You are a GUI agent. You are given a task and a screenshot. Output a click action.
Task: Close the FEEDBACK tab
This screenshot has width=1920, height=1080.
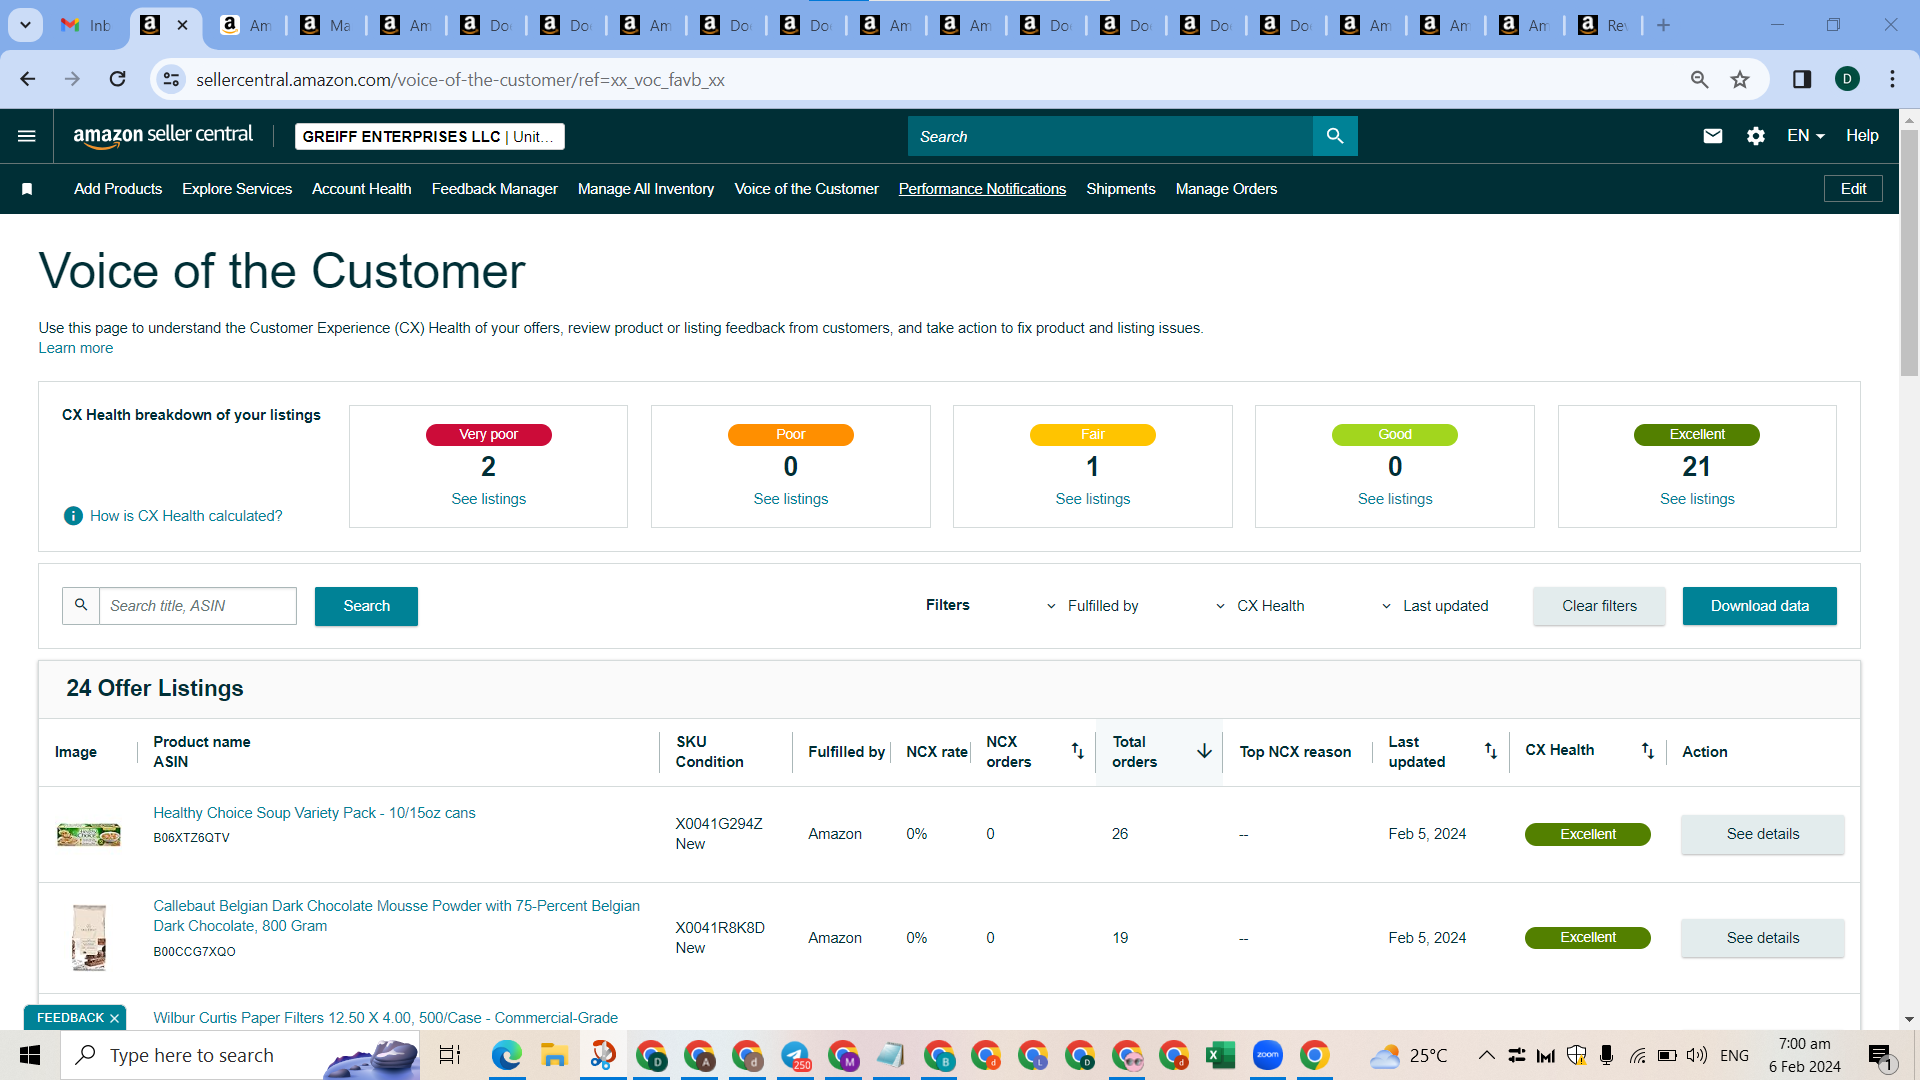114,1018
